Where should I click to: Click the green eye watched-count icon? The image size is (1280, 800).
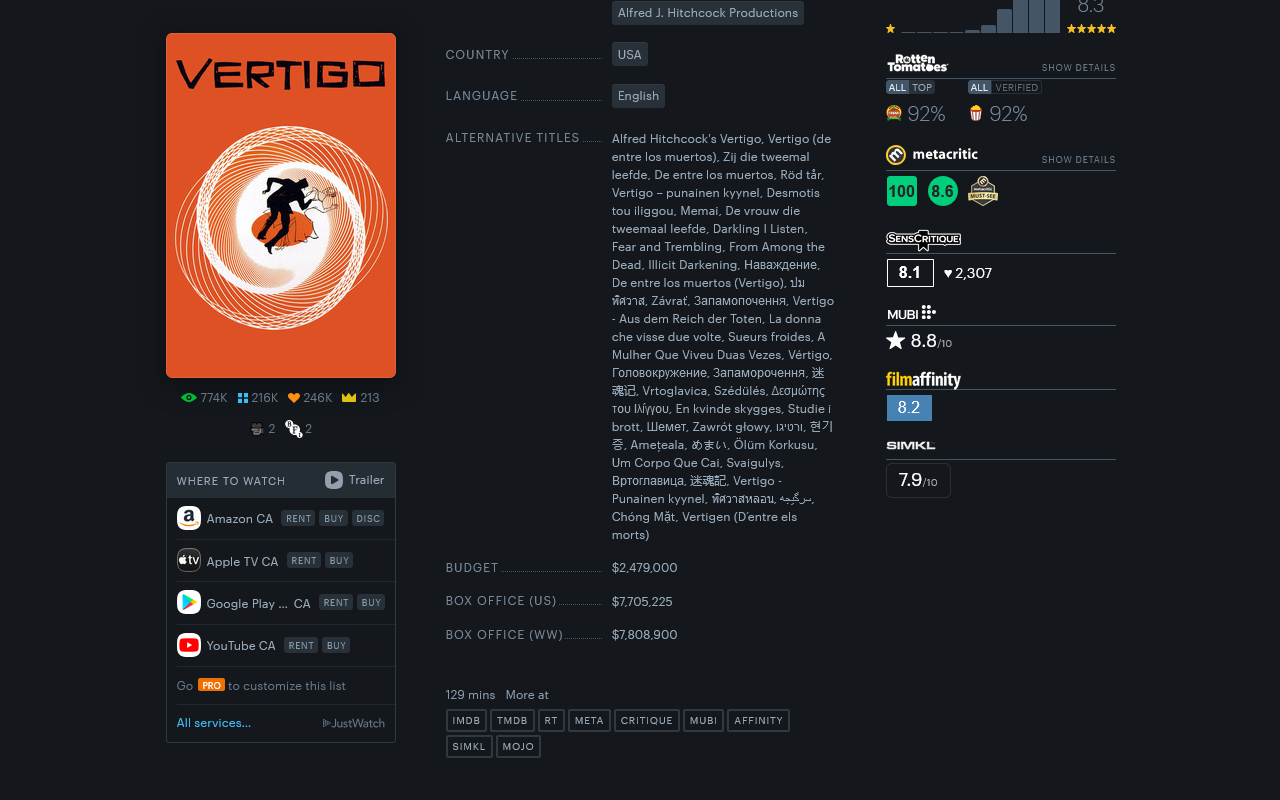coord(188,397)
